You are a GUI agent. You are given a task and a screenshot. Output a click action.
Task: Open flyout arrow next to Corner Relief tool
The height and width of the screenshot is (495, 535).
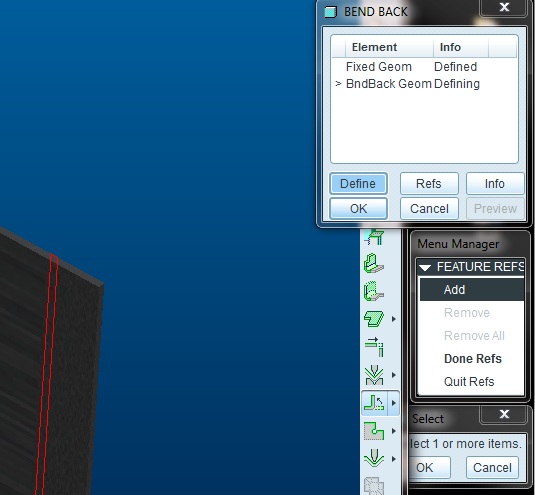[394, 431]
